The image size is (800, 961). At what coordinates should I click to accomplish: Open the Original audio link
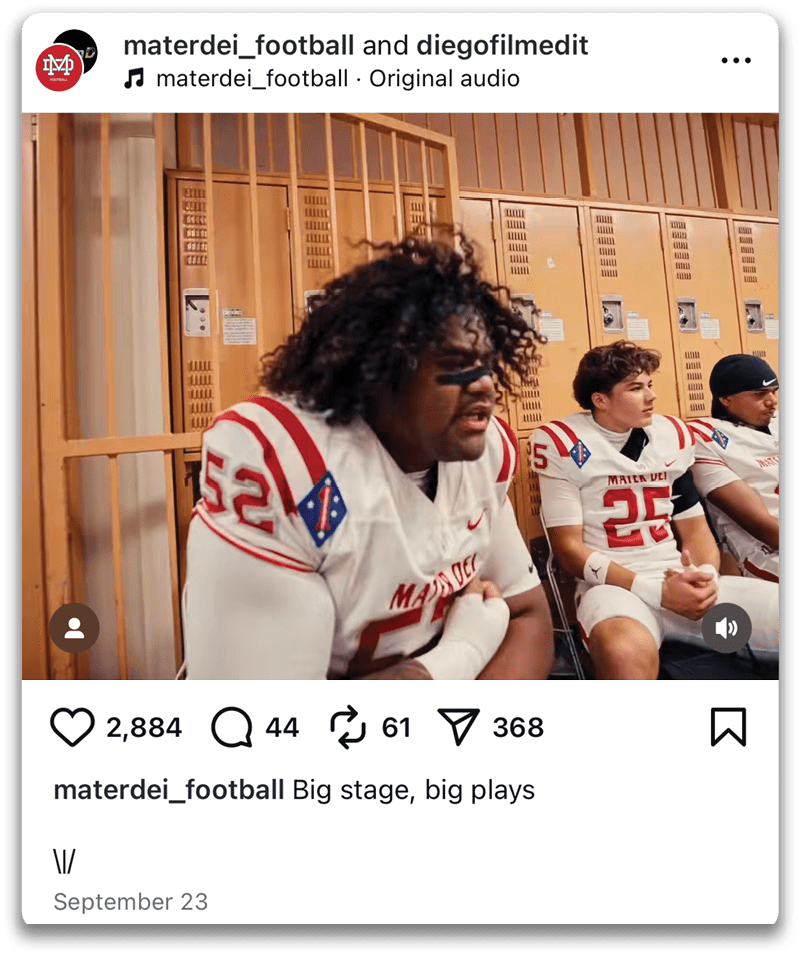coord(445,79)
